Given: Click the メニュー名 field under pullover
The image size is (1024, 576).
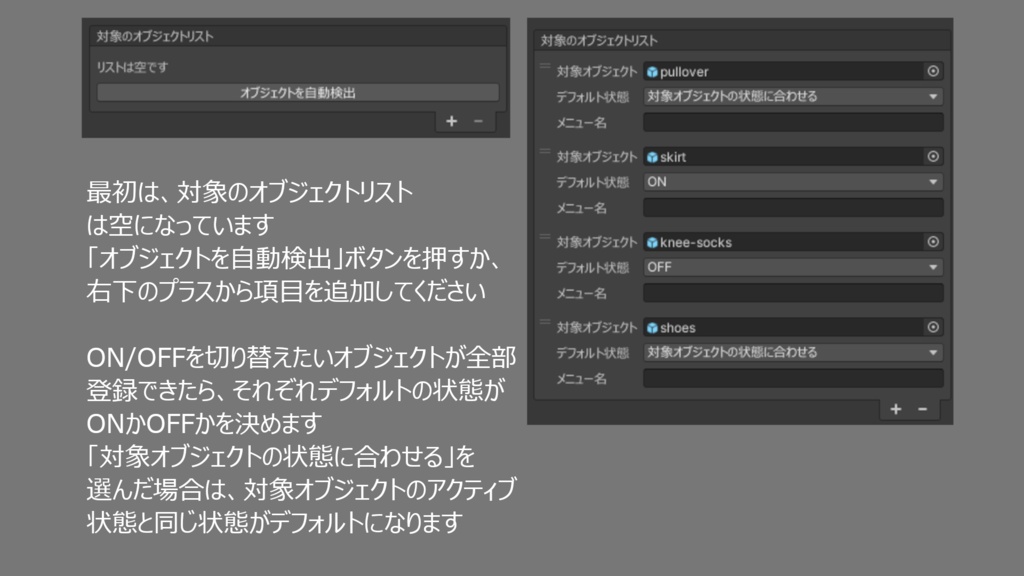Looking at the screenshot, I should coord(793,121).
